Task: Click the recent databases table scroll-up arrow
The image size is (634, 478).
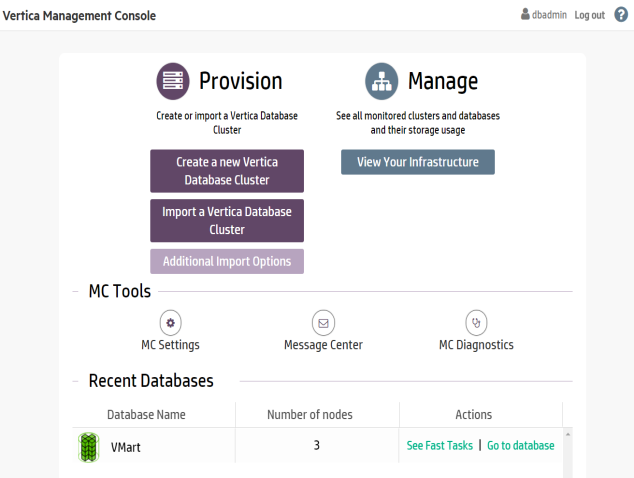Action: click(568, 434)
